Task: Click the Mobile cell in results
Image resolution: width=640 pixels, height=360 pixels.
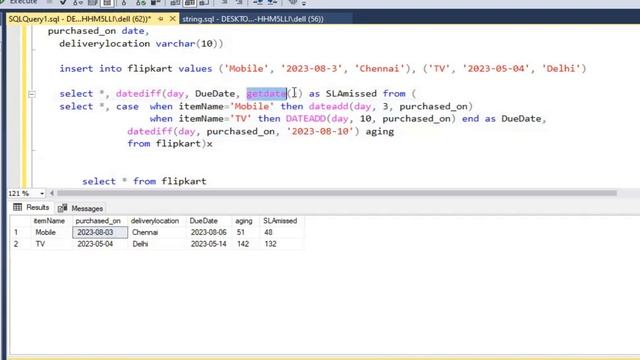Action: 45,232
